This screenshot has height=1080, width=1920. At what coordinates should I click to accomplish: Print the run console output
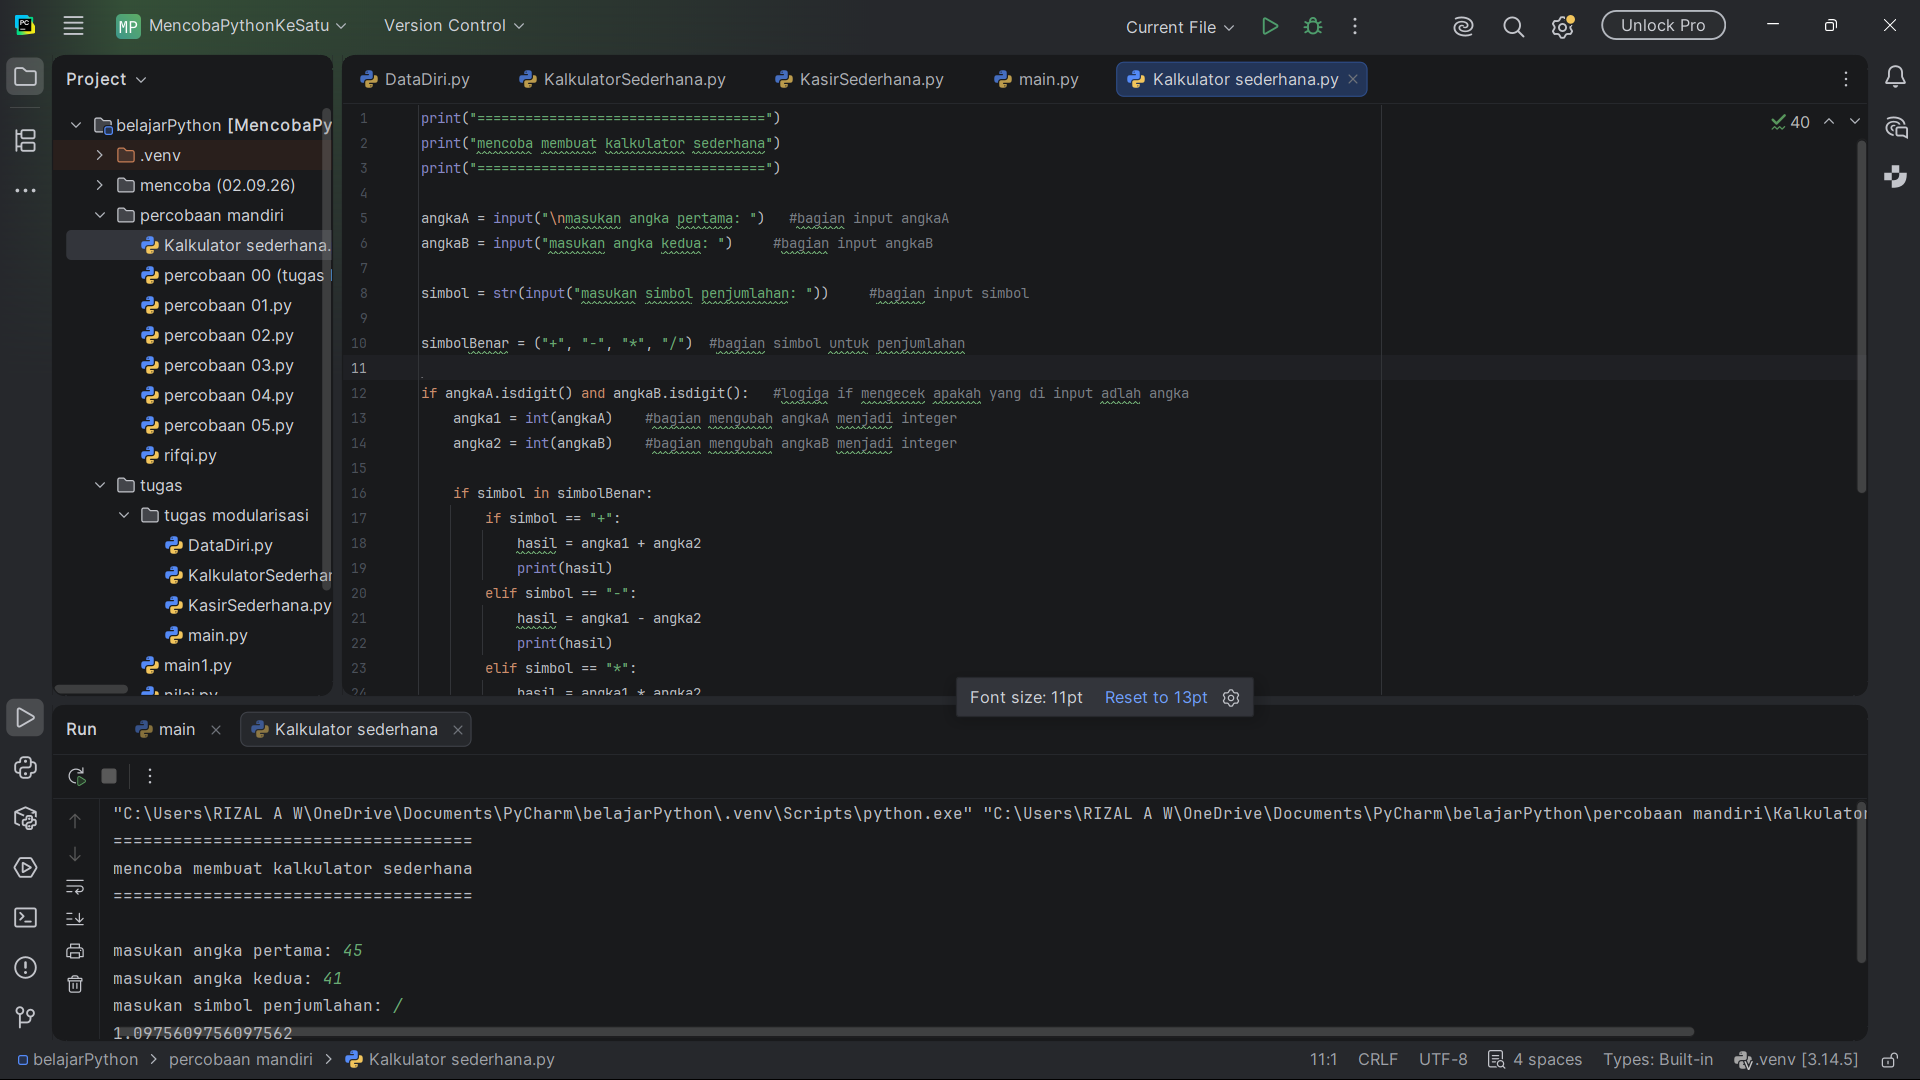(x=75, y=951)
